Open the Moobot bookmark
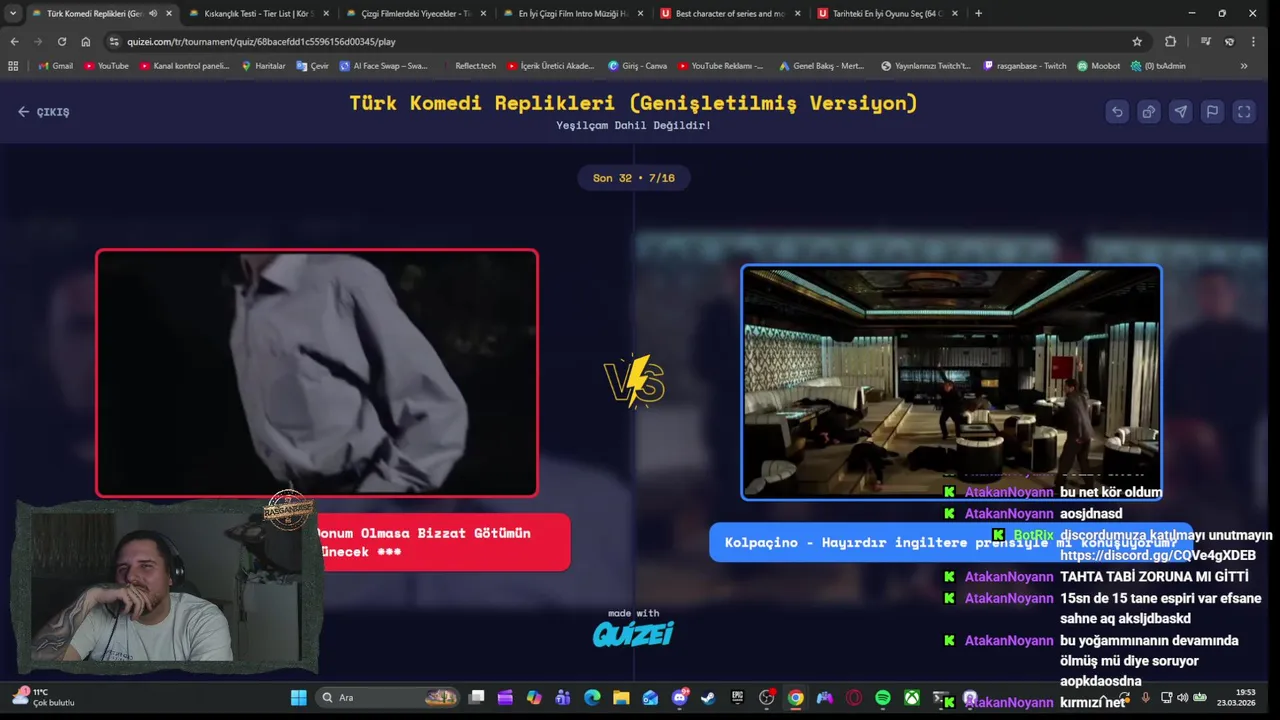The height and width of the screenshot is (720, 1280). [1098, 66]
